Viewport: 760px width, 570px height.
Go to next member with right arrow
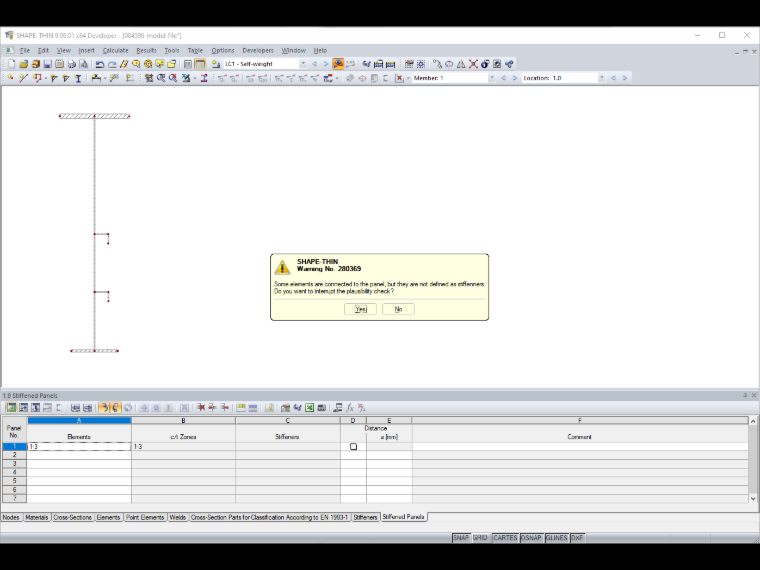(515, 78)
